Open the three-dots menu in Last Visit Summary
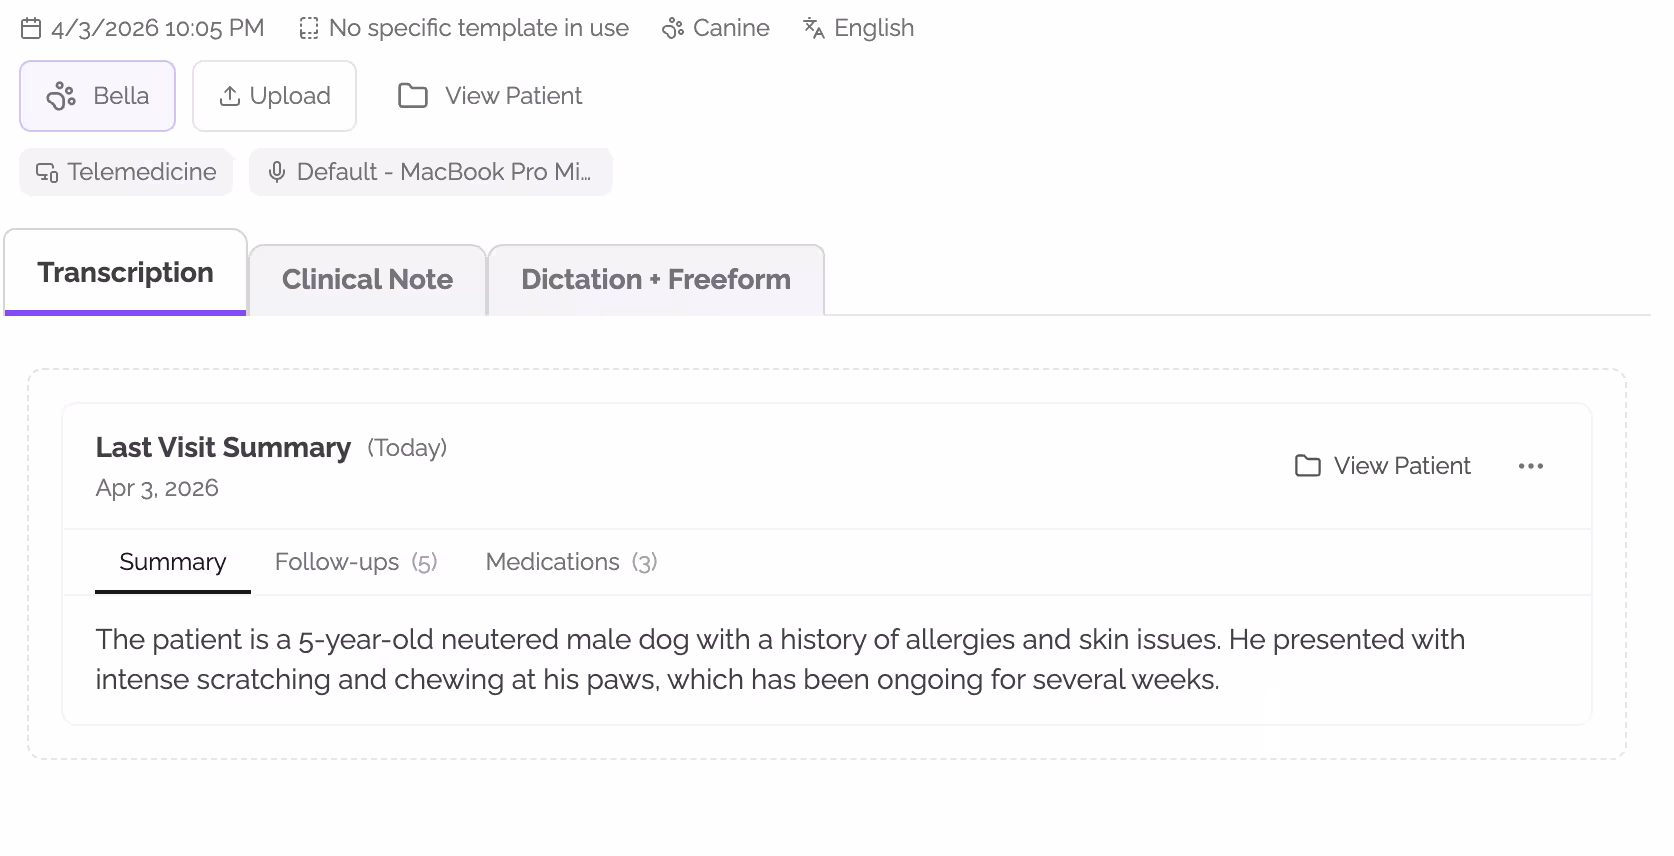 1530,466
